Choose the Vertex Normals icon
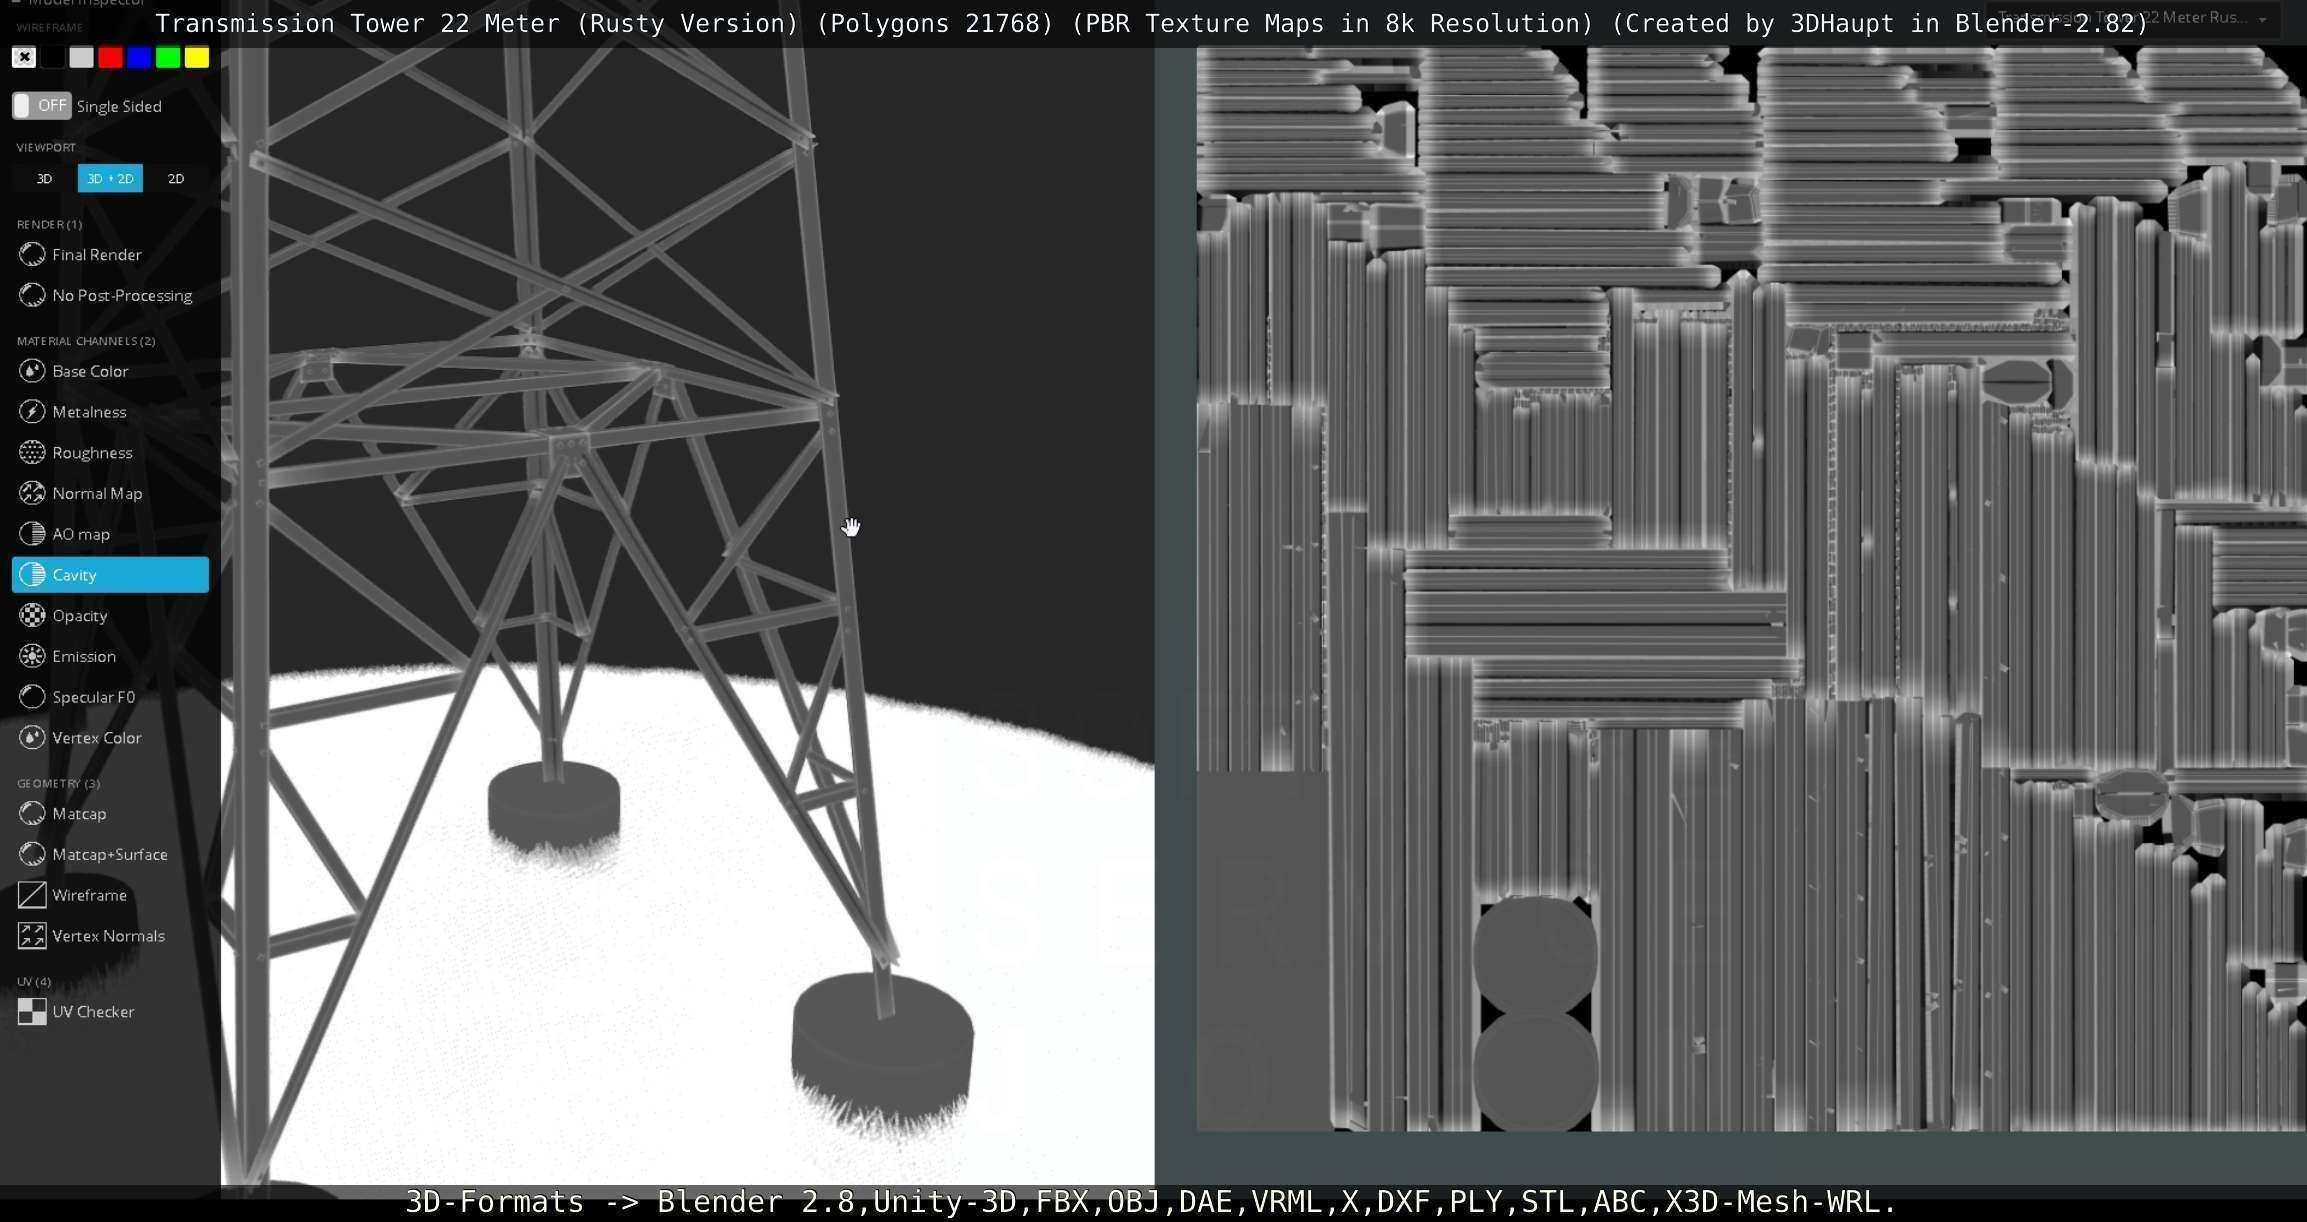2307x1222 pixels. (32, 936)
